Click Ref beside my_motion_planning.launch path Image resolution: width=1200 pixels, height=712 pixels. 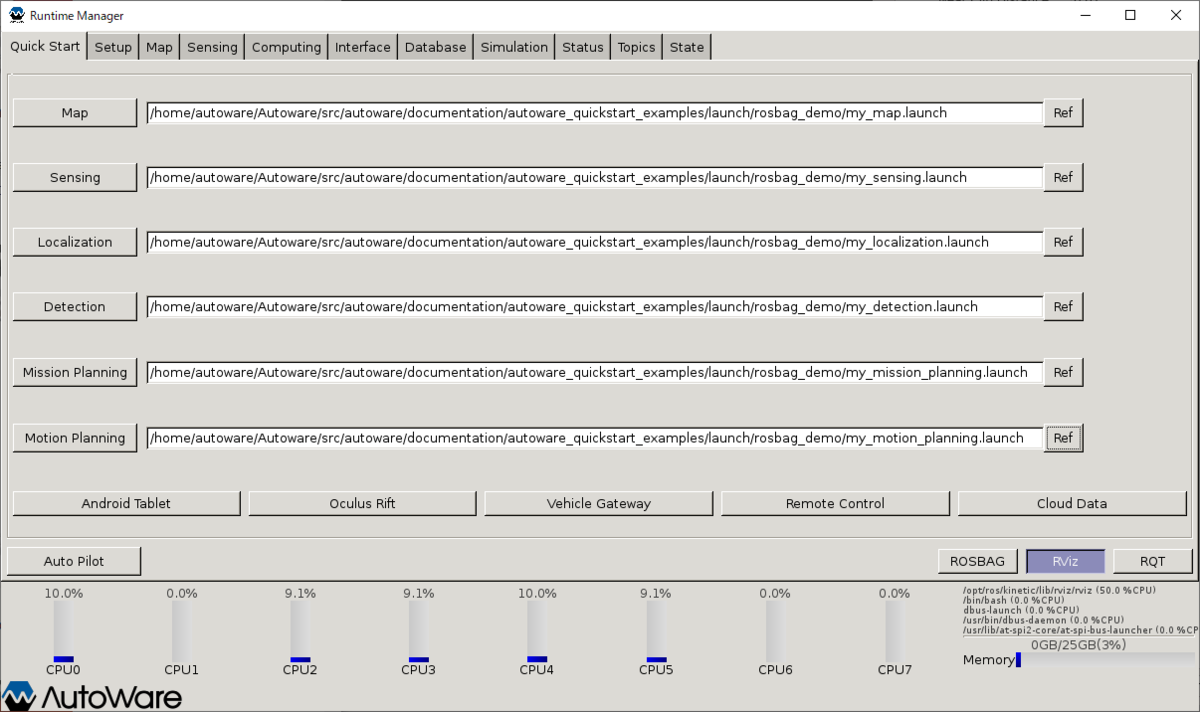tap(1063, 438)
